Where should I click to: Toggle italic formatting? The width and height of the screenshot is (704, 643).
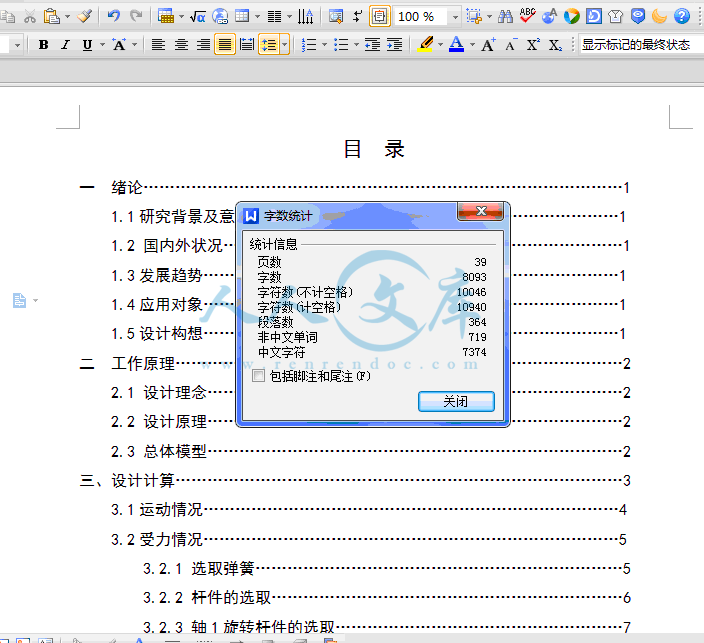tap(65, 45)
